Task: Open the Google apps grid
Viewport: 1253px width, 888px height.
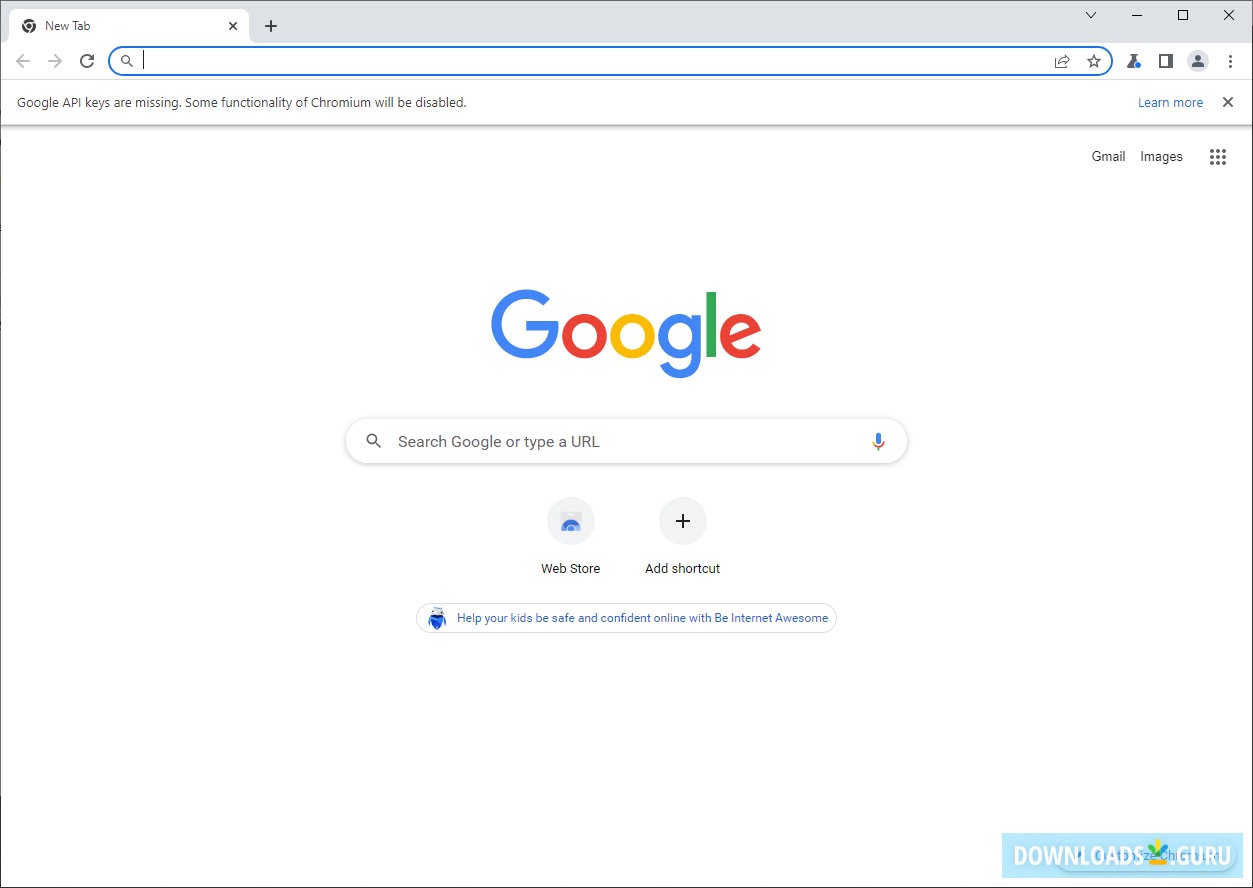Action: coord(1217,156)
